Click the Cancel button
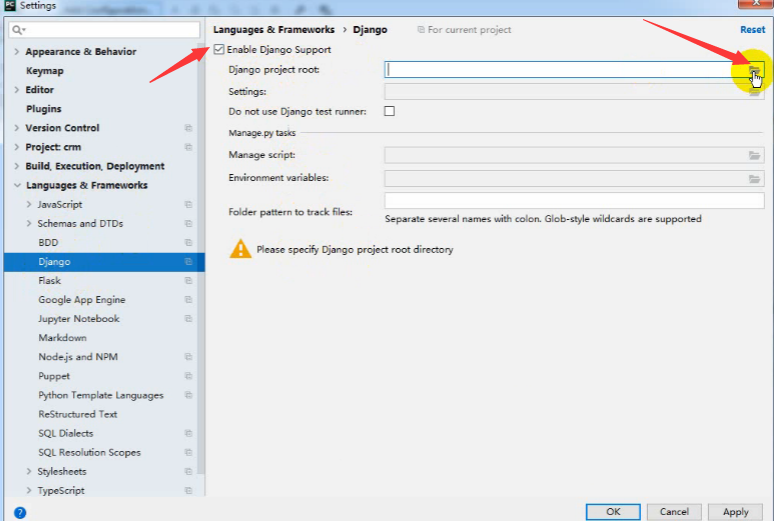 pyautogui.click(x=674, y=512)
